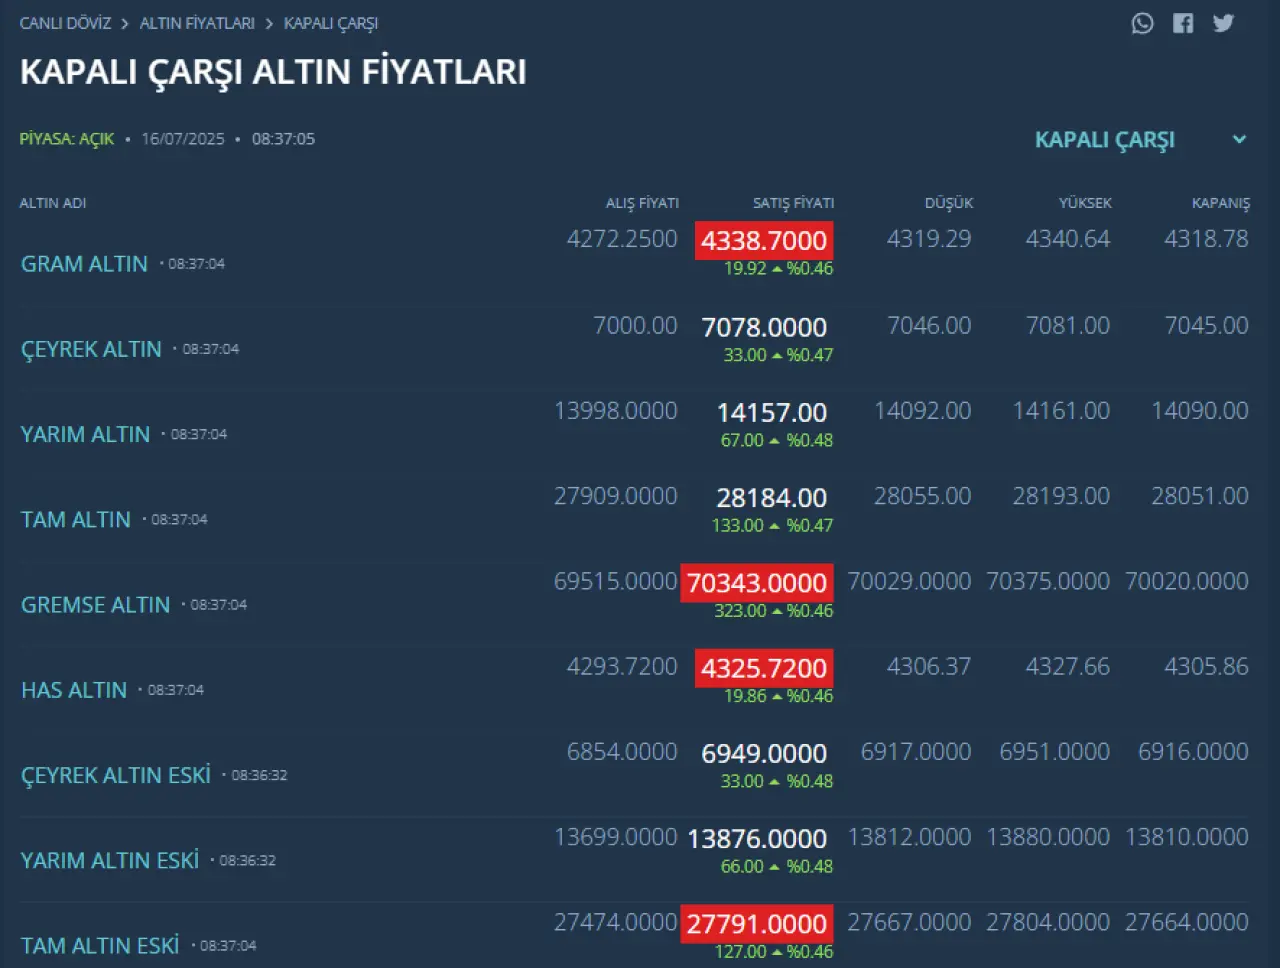Screen dimensions: 1280x968
Task: Share page on Twitter icon
Action: coord(1223,23)
